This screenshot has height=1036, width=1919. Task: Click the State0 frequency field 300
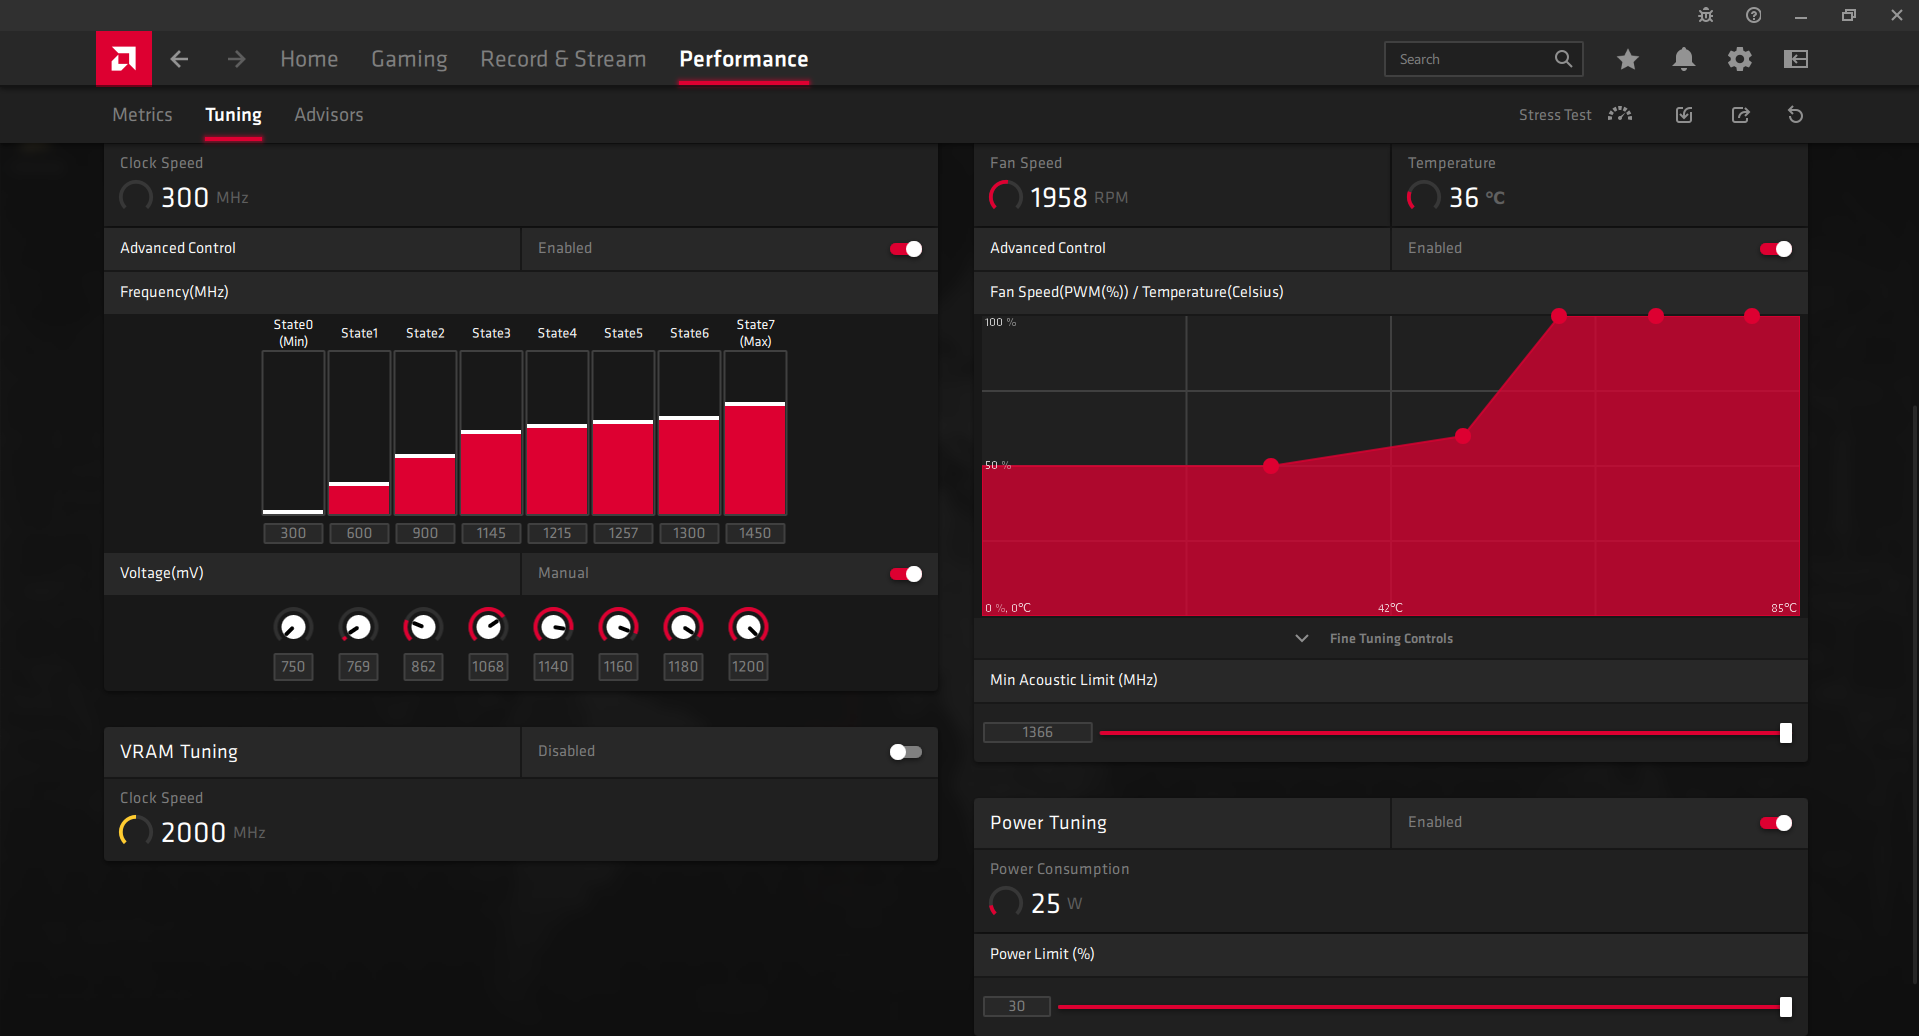(293, 533)
